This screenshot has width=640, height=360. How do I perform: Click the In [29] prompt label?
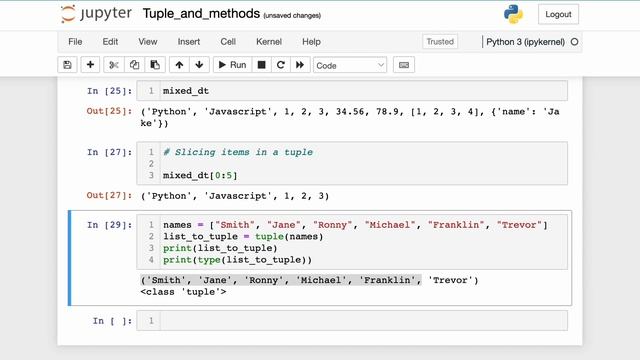pos(109,225)
